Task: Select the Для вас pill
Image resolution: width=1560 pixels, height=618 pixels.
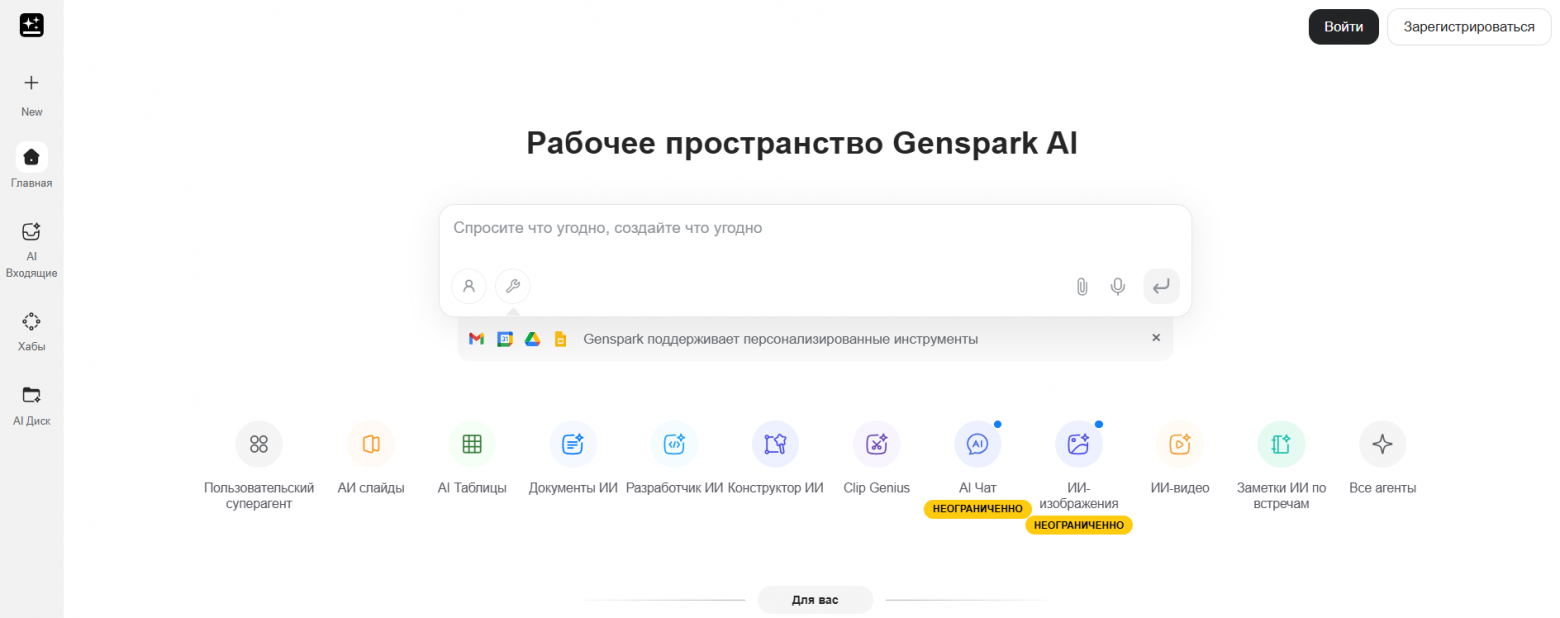Action: tap(815, 599)
